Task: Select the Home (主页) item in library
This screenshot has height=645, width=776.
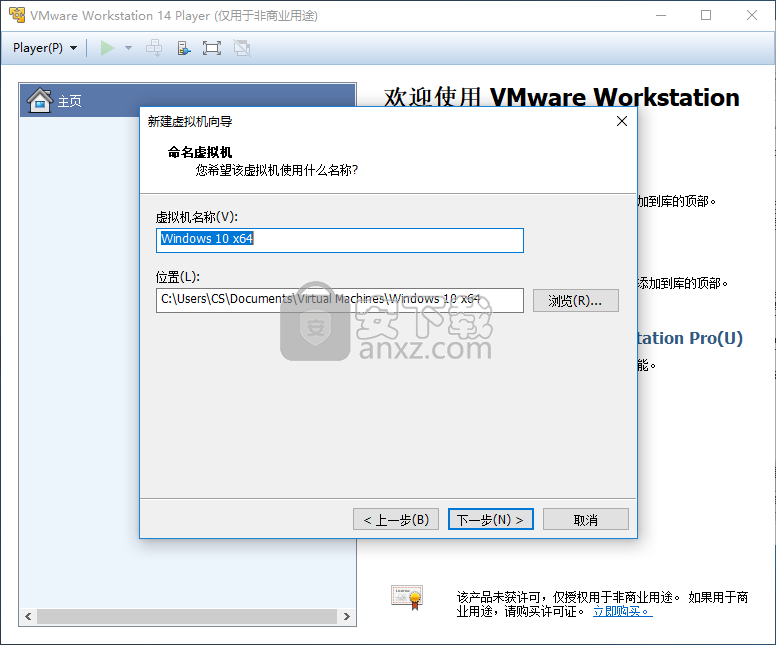Action: (x=188, y=100)
